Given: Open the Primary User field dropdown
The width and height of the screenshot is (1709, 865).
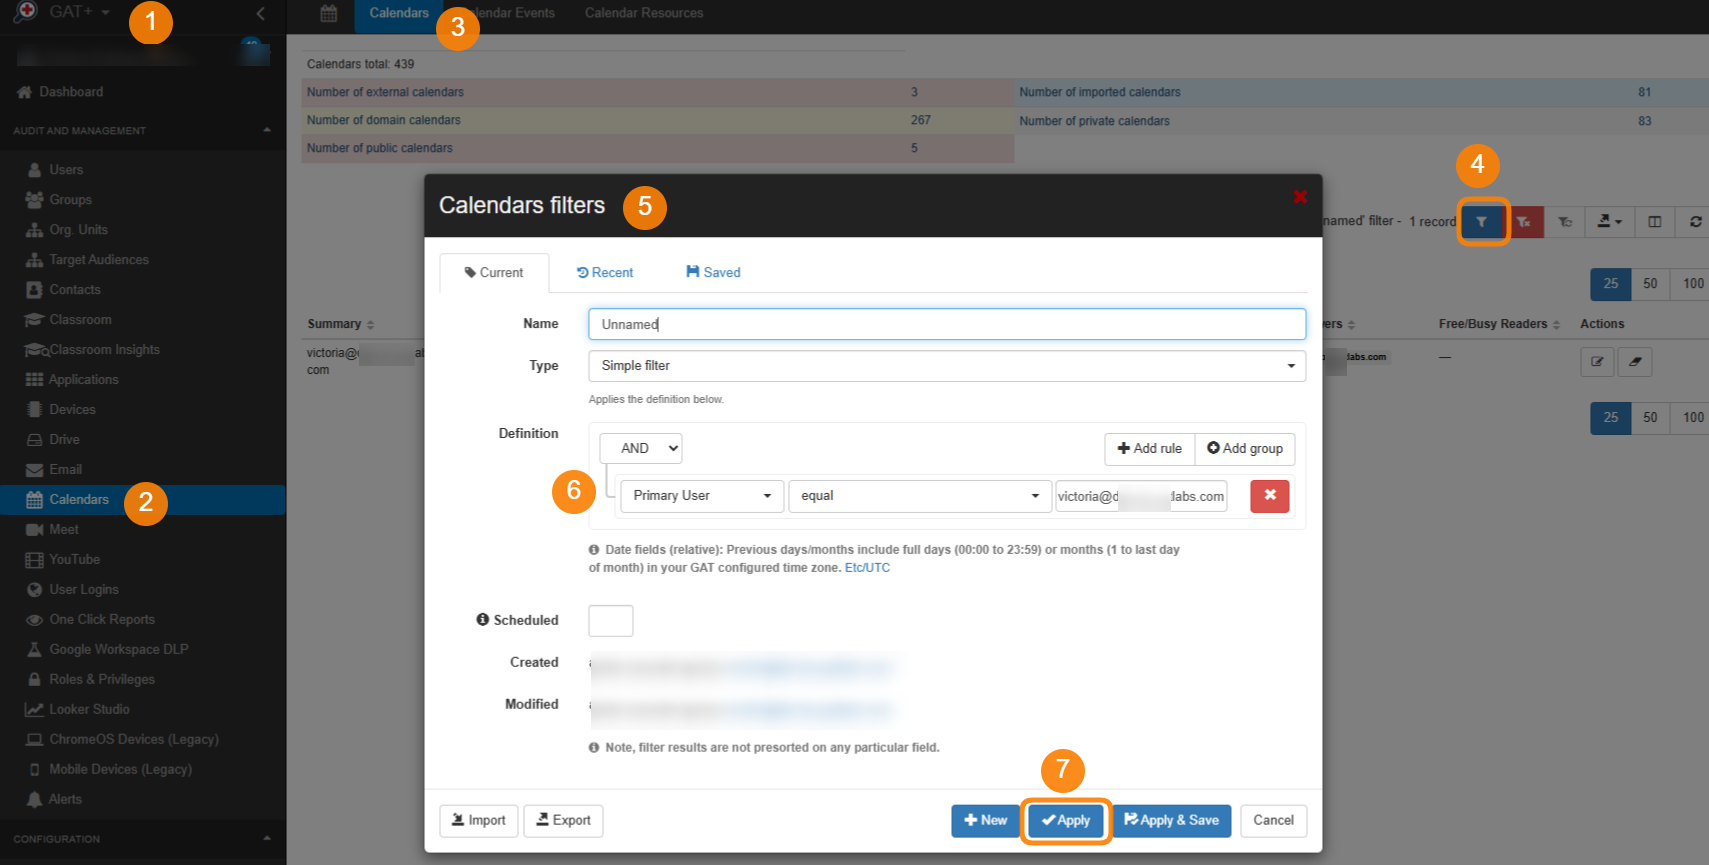Looking at the screenshot, I should [x=701, y=496].
